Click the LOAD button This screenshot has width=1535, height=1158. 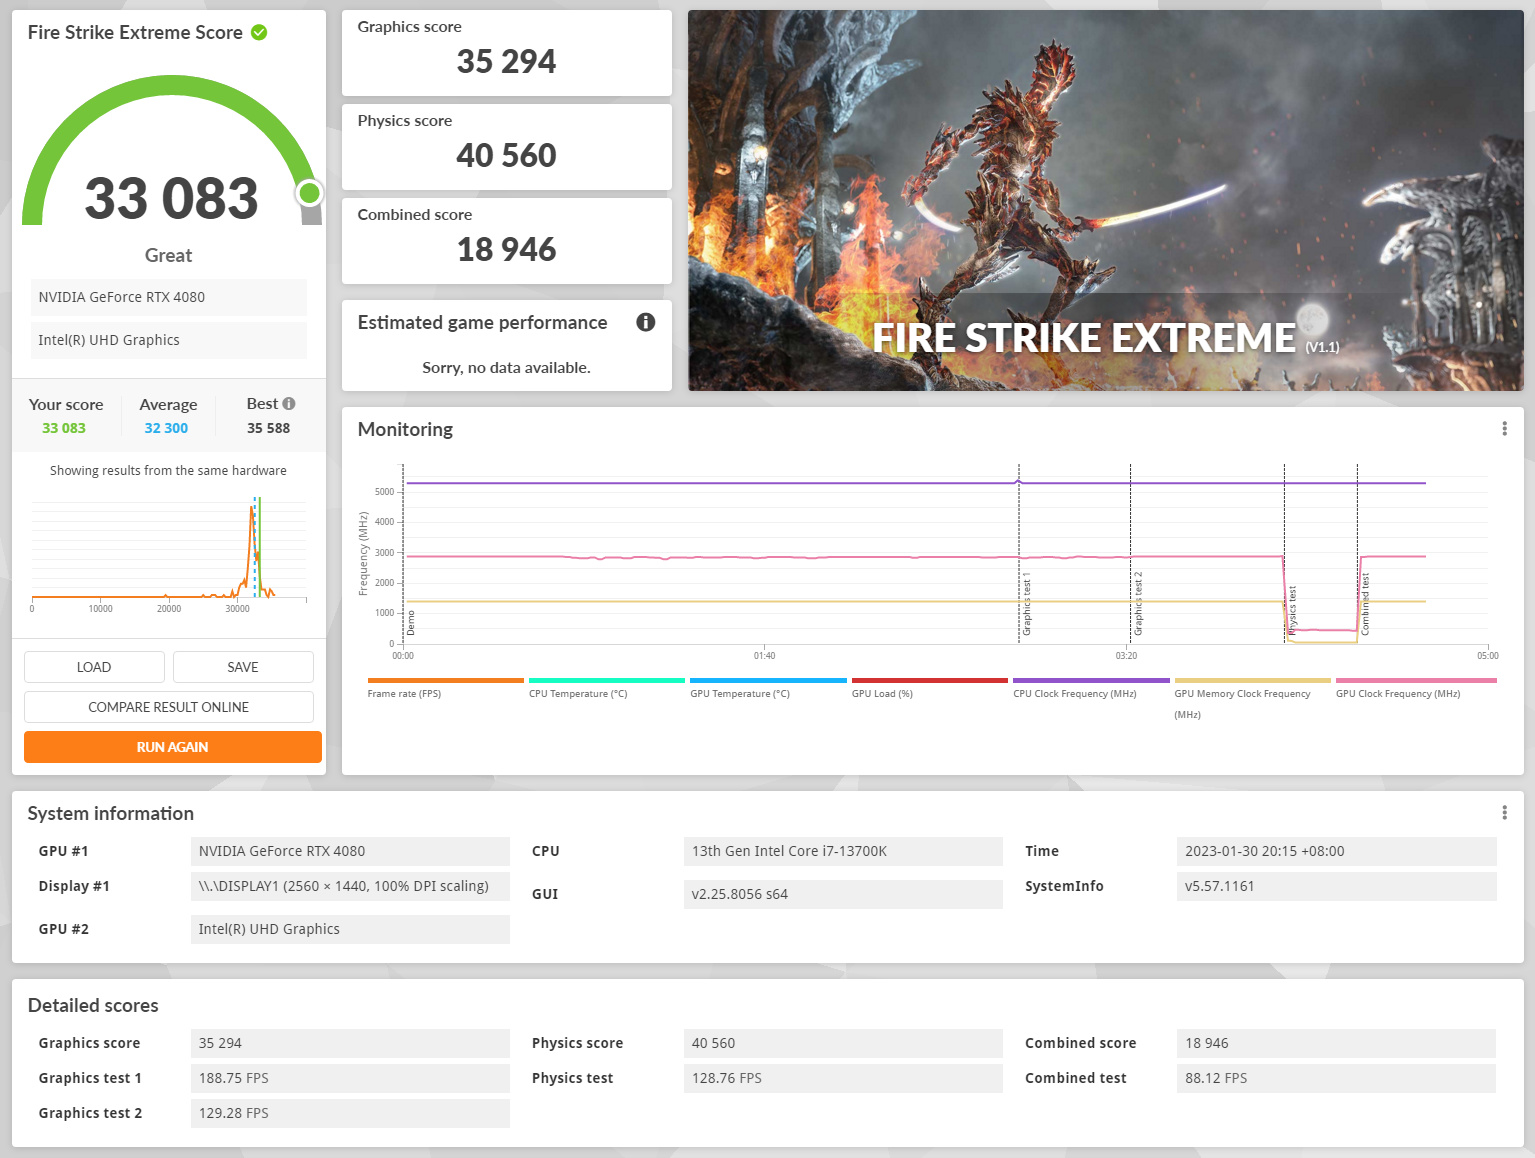pos(94,667)
